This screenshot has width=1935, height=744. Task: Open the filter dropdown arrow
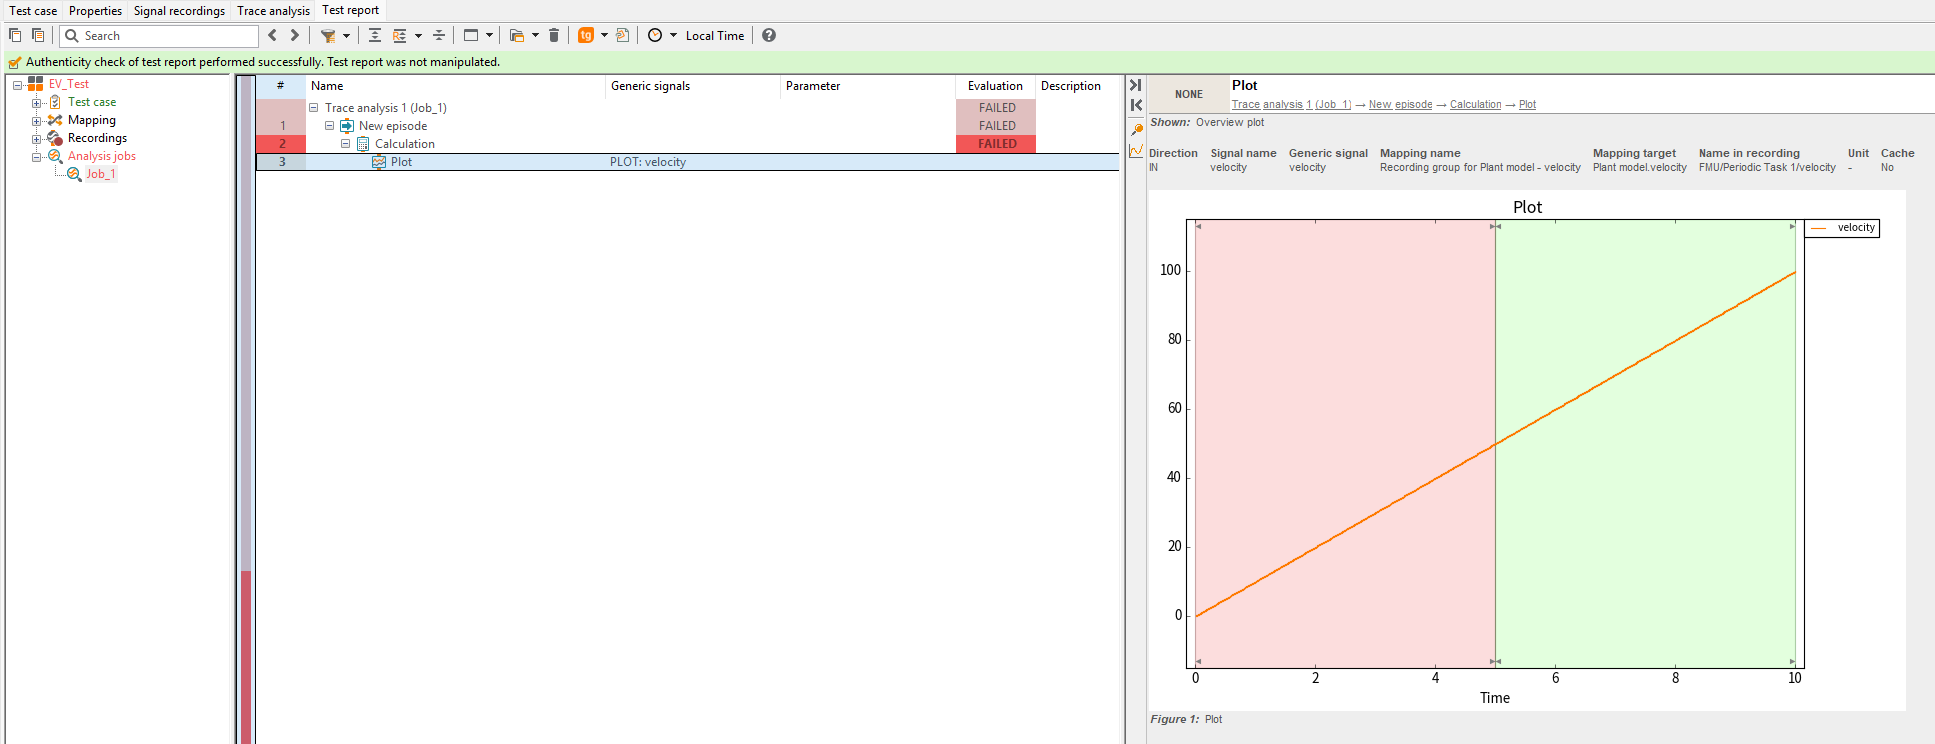tap(346, 35)
